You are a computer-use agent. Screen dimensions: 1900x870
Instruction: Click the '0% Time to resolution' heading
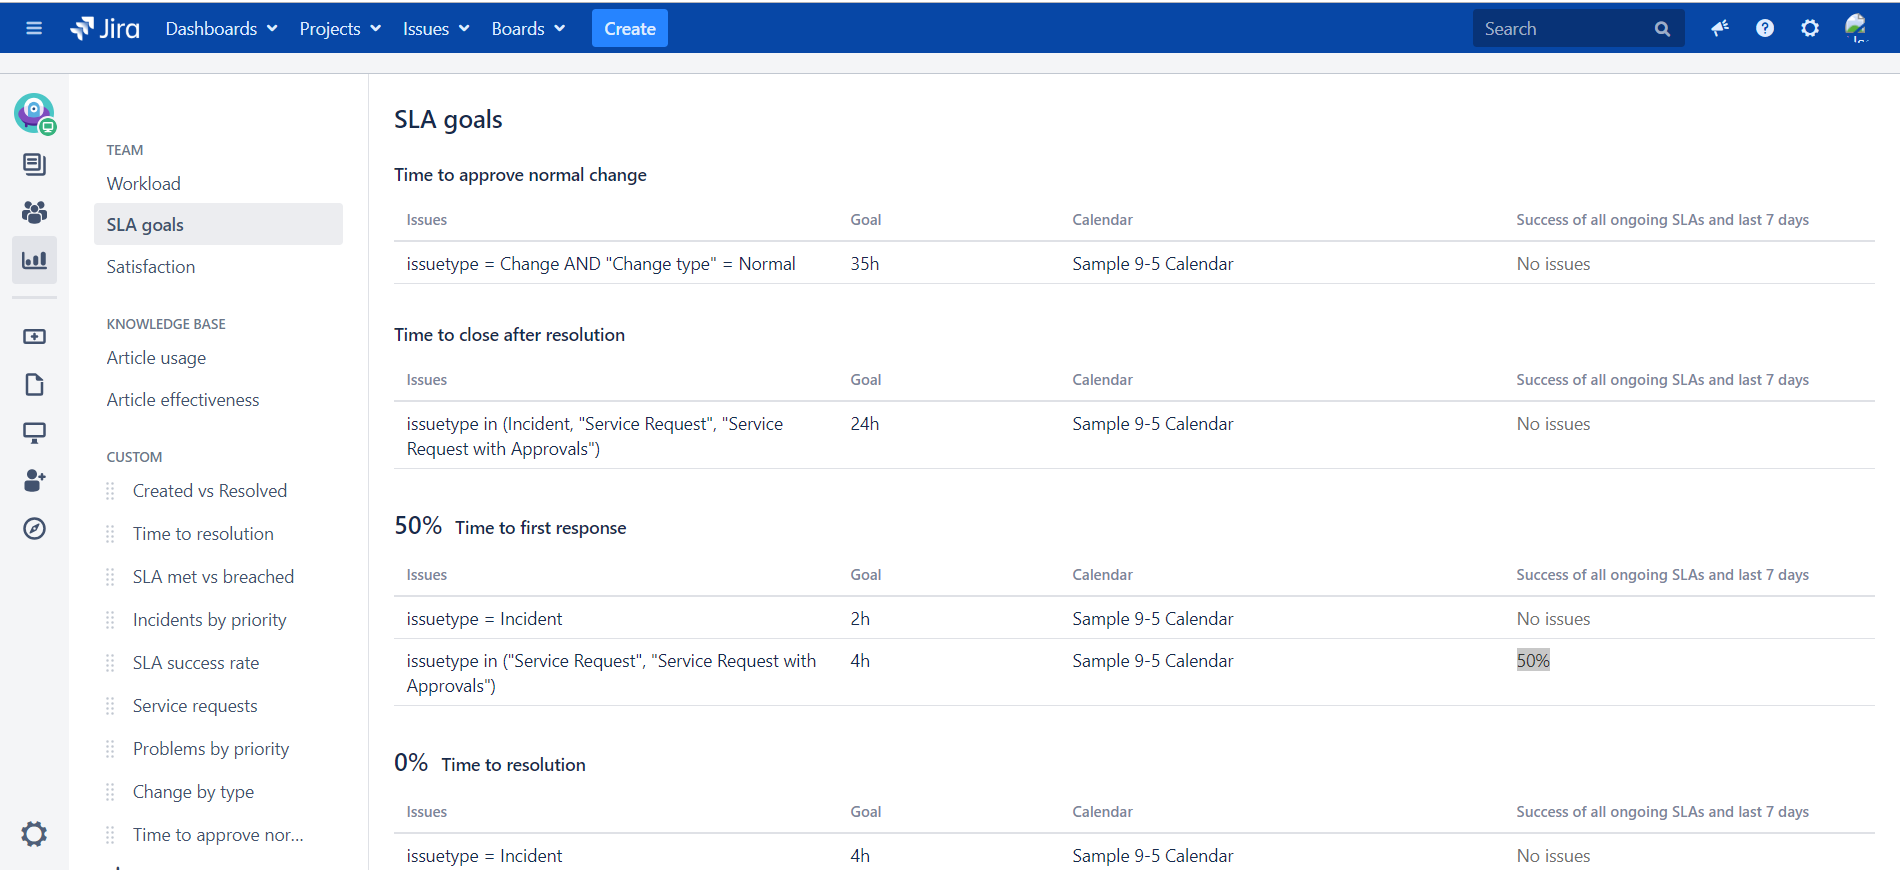(490, 763)
